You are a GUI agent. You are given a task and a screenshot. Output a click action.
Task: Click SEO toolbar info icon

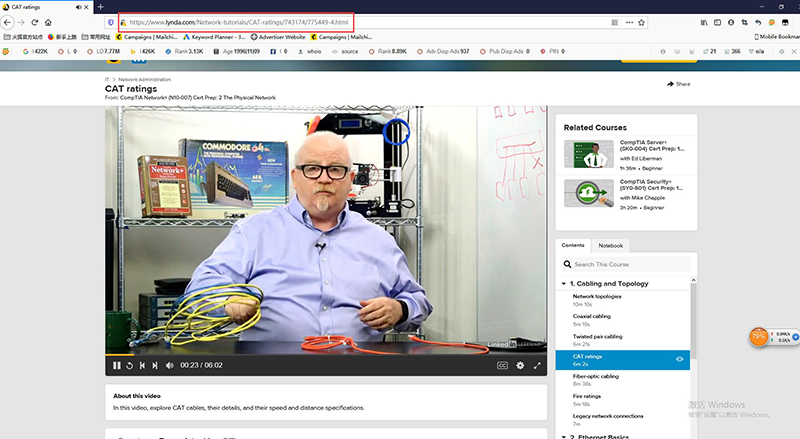(663, 52)
